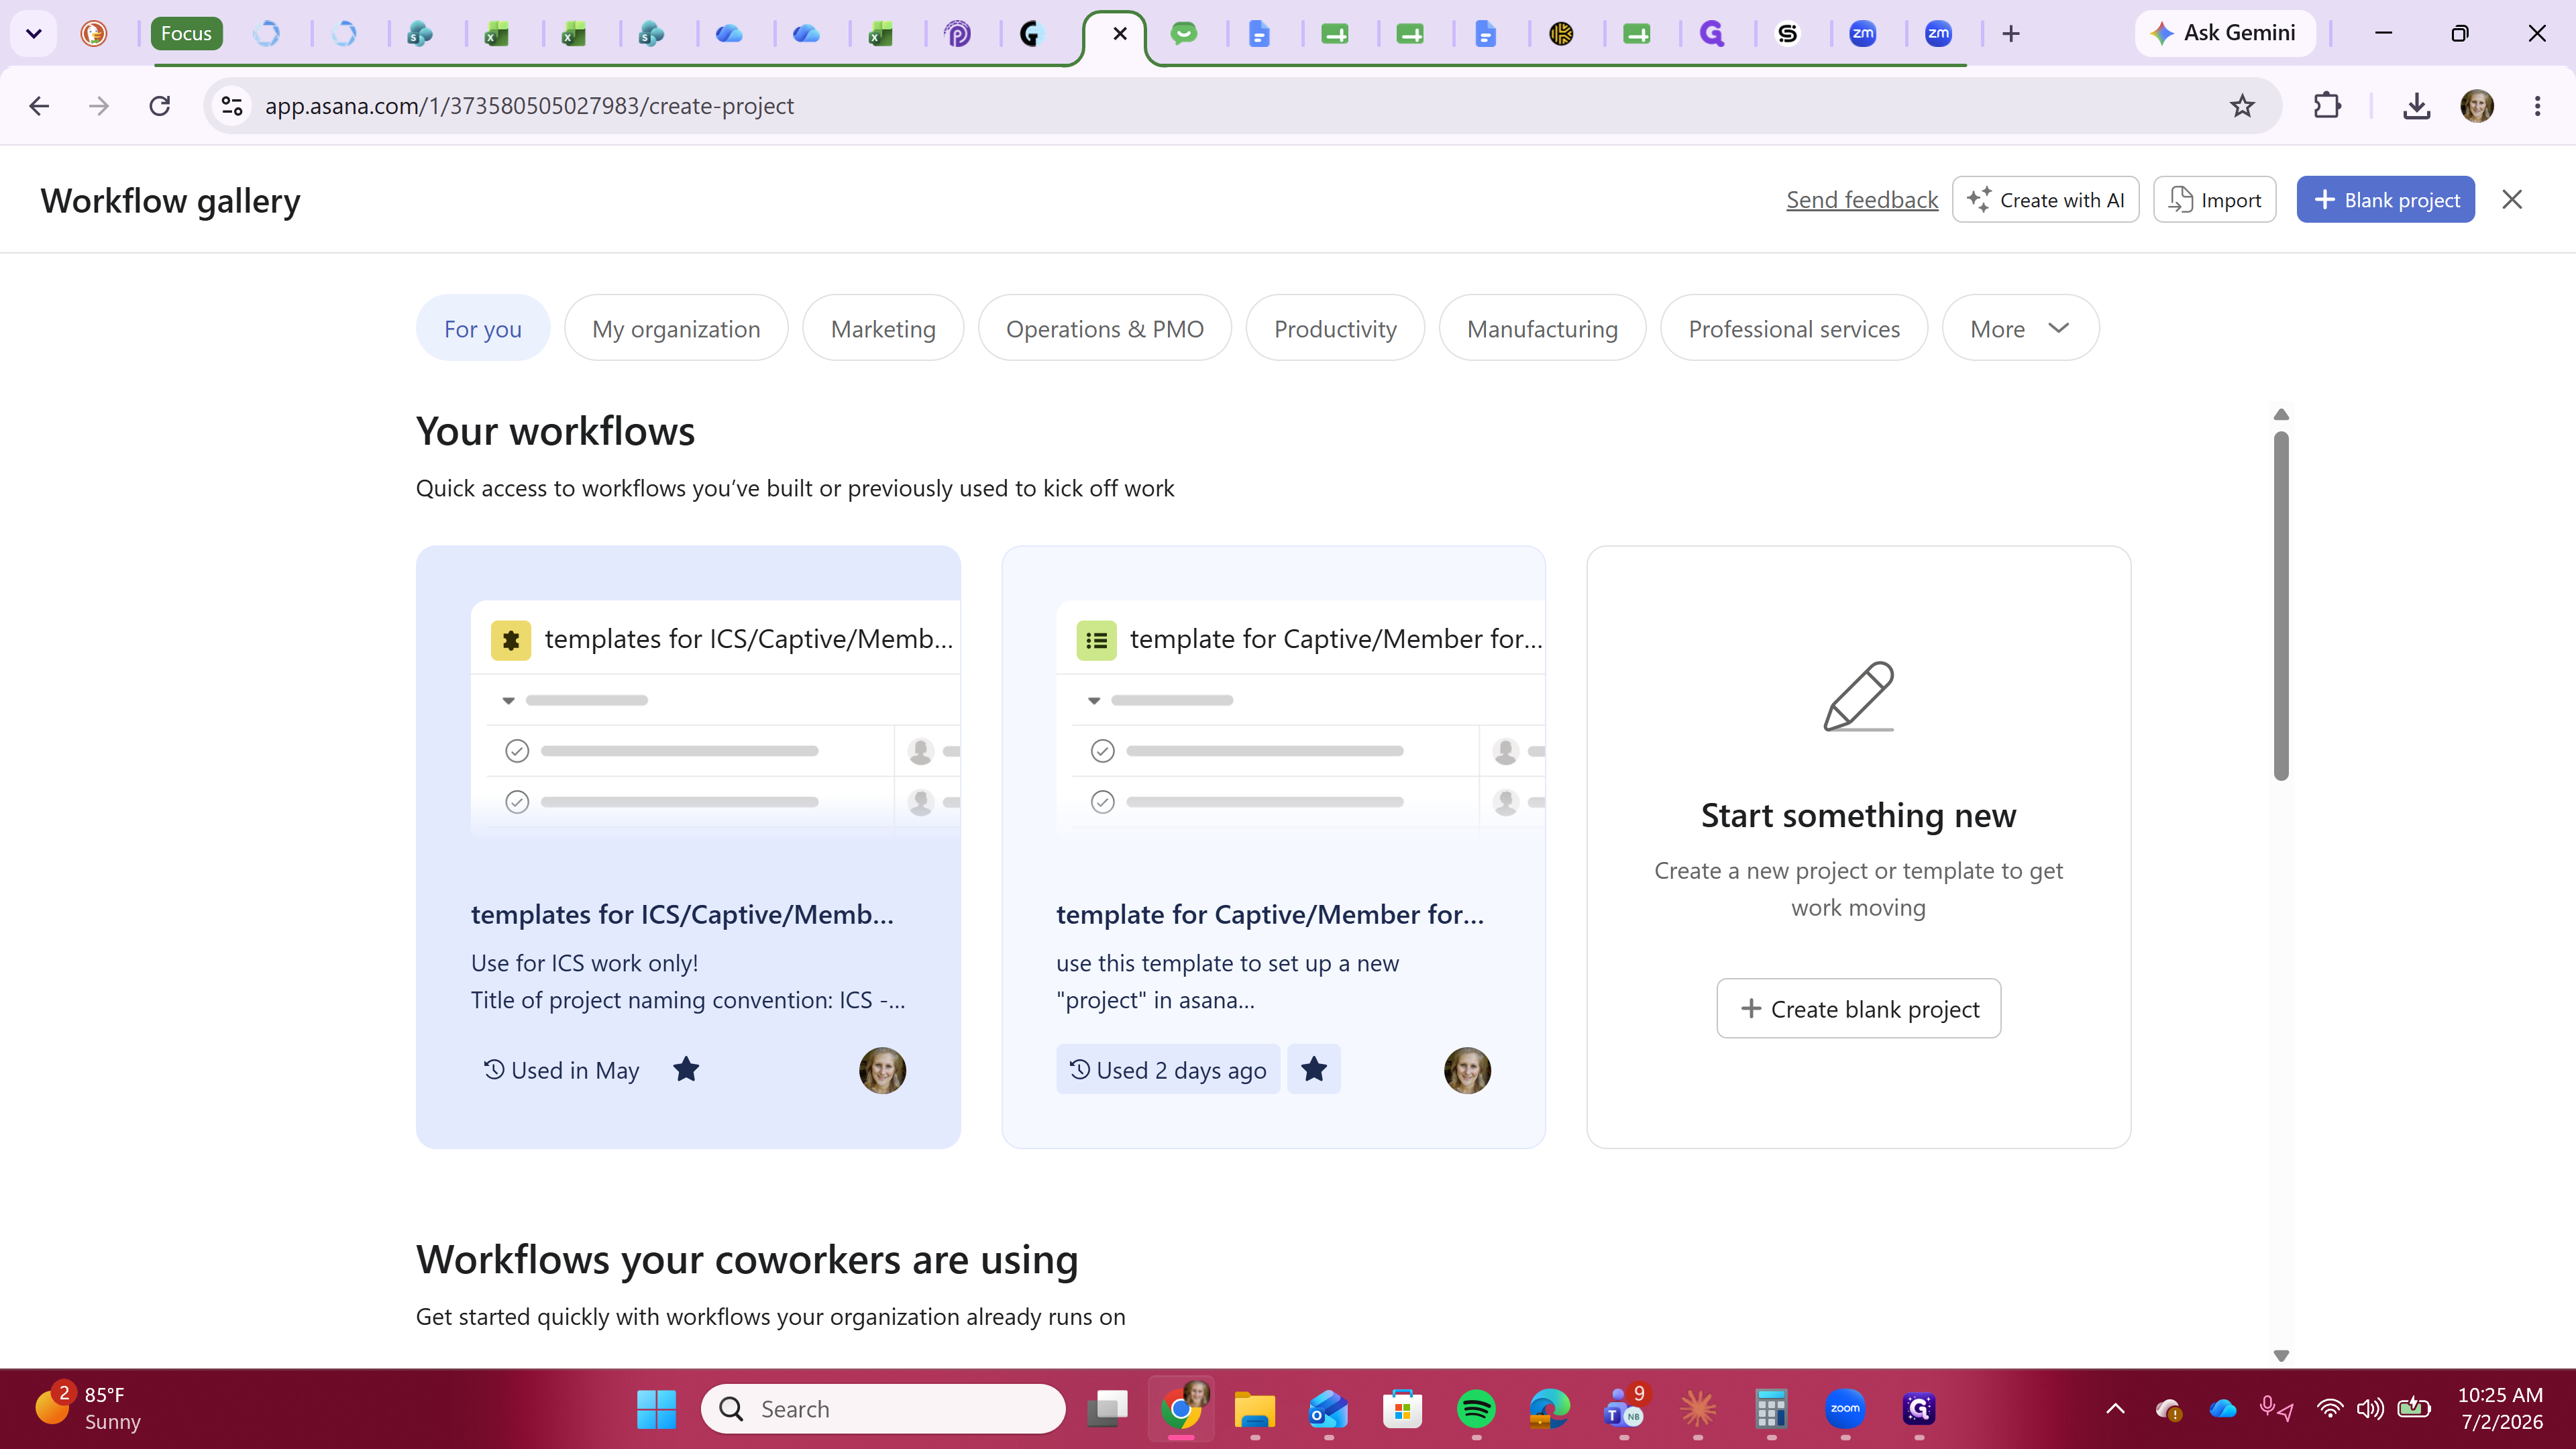The height and width of the screenshot is (1449, 2576).
Task: Open the Windows Start menu
Action: point(656,1409)
